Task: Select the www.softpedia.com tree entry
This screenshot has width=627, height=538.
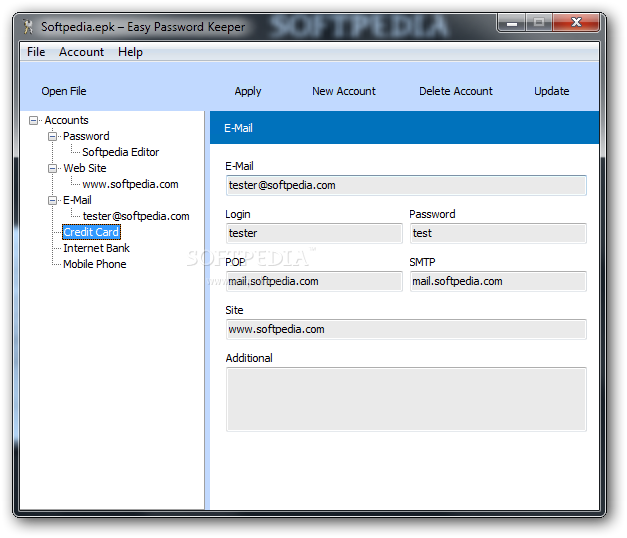Action: tap(130, 184)
